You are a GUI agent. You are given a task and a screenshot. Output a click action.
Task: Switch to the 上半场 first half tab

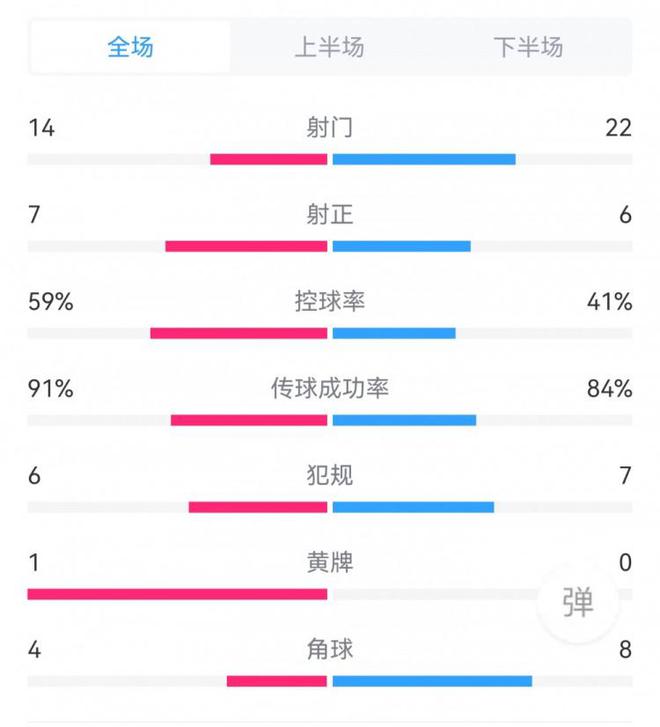click(x=329, y=47)
